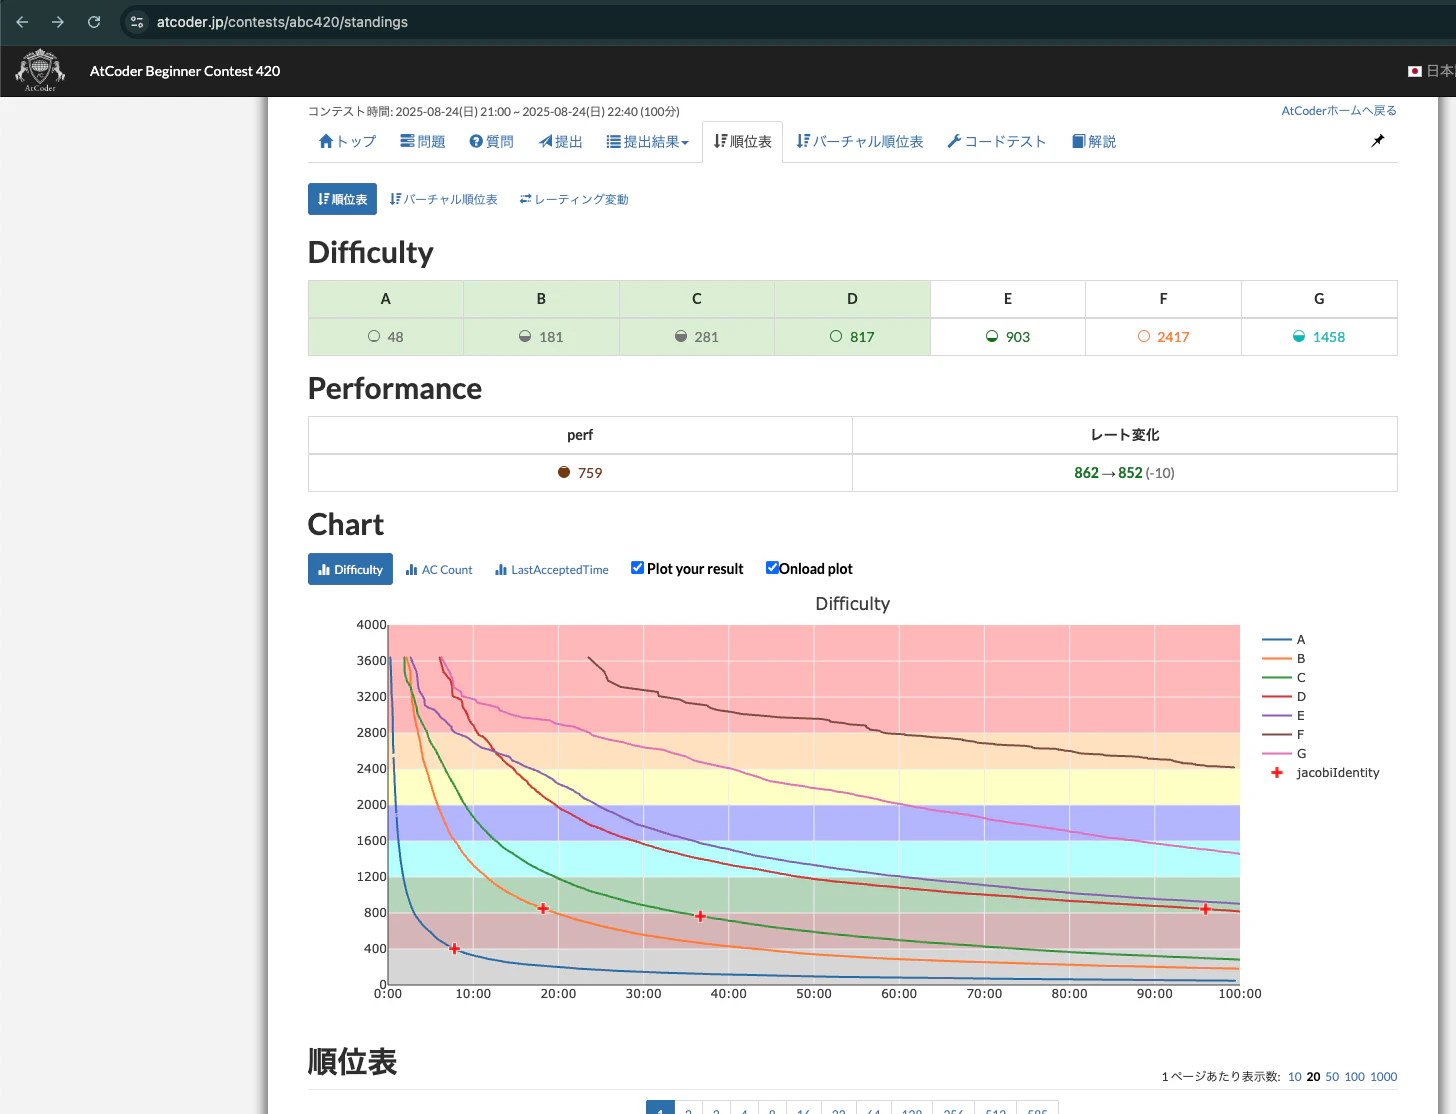The image size is (1456, 1114).
Task: Open site info icon in address bar
Action: point(137,21)
